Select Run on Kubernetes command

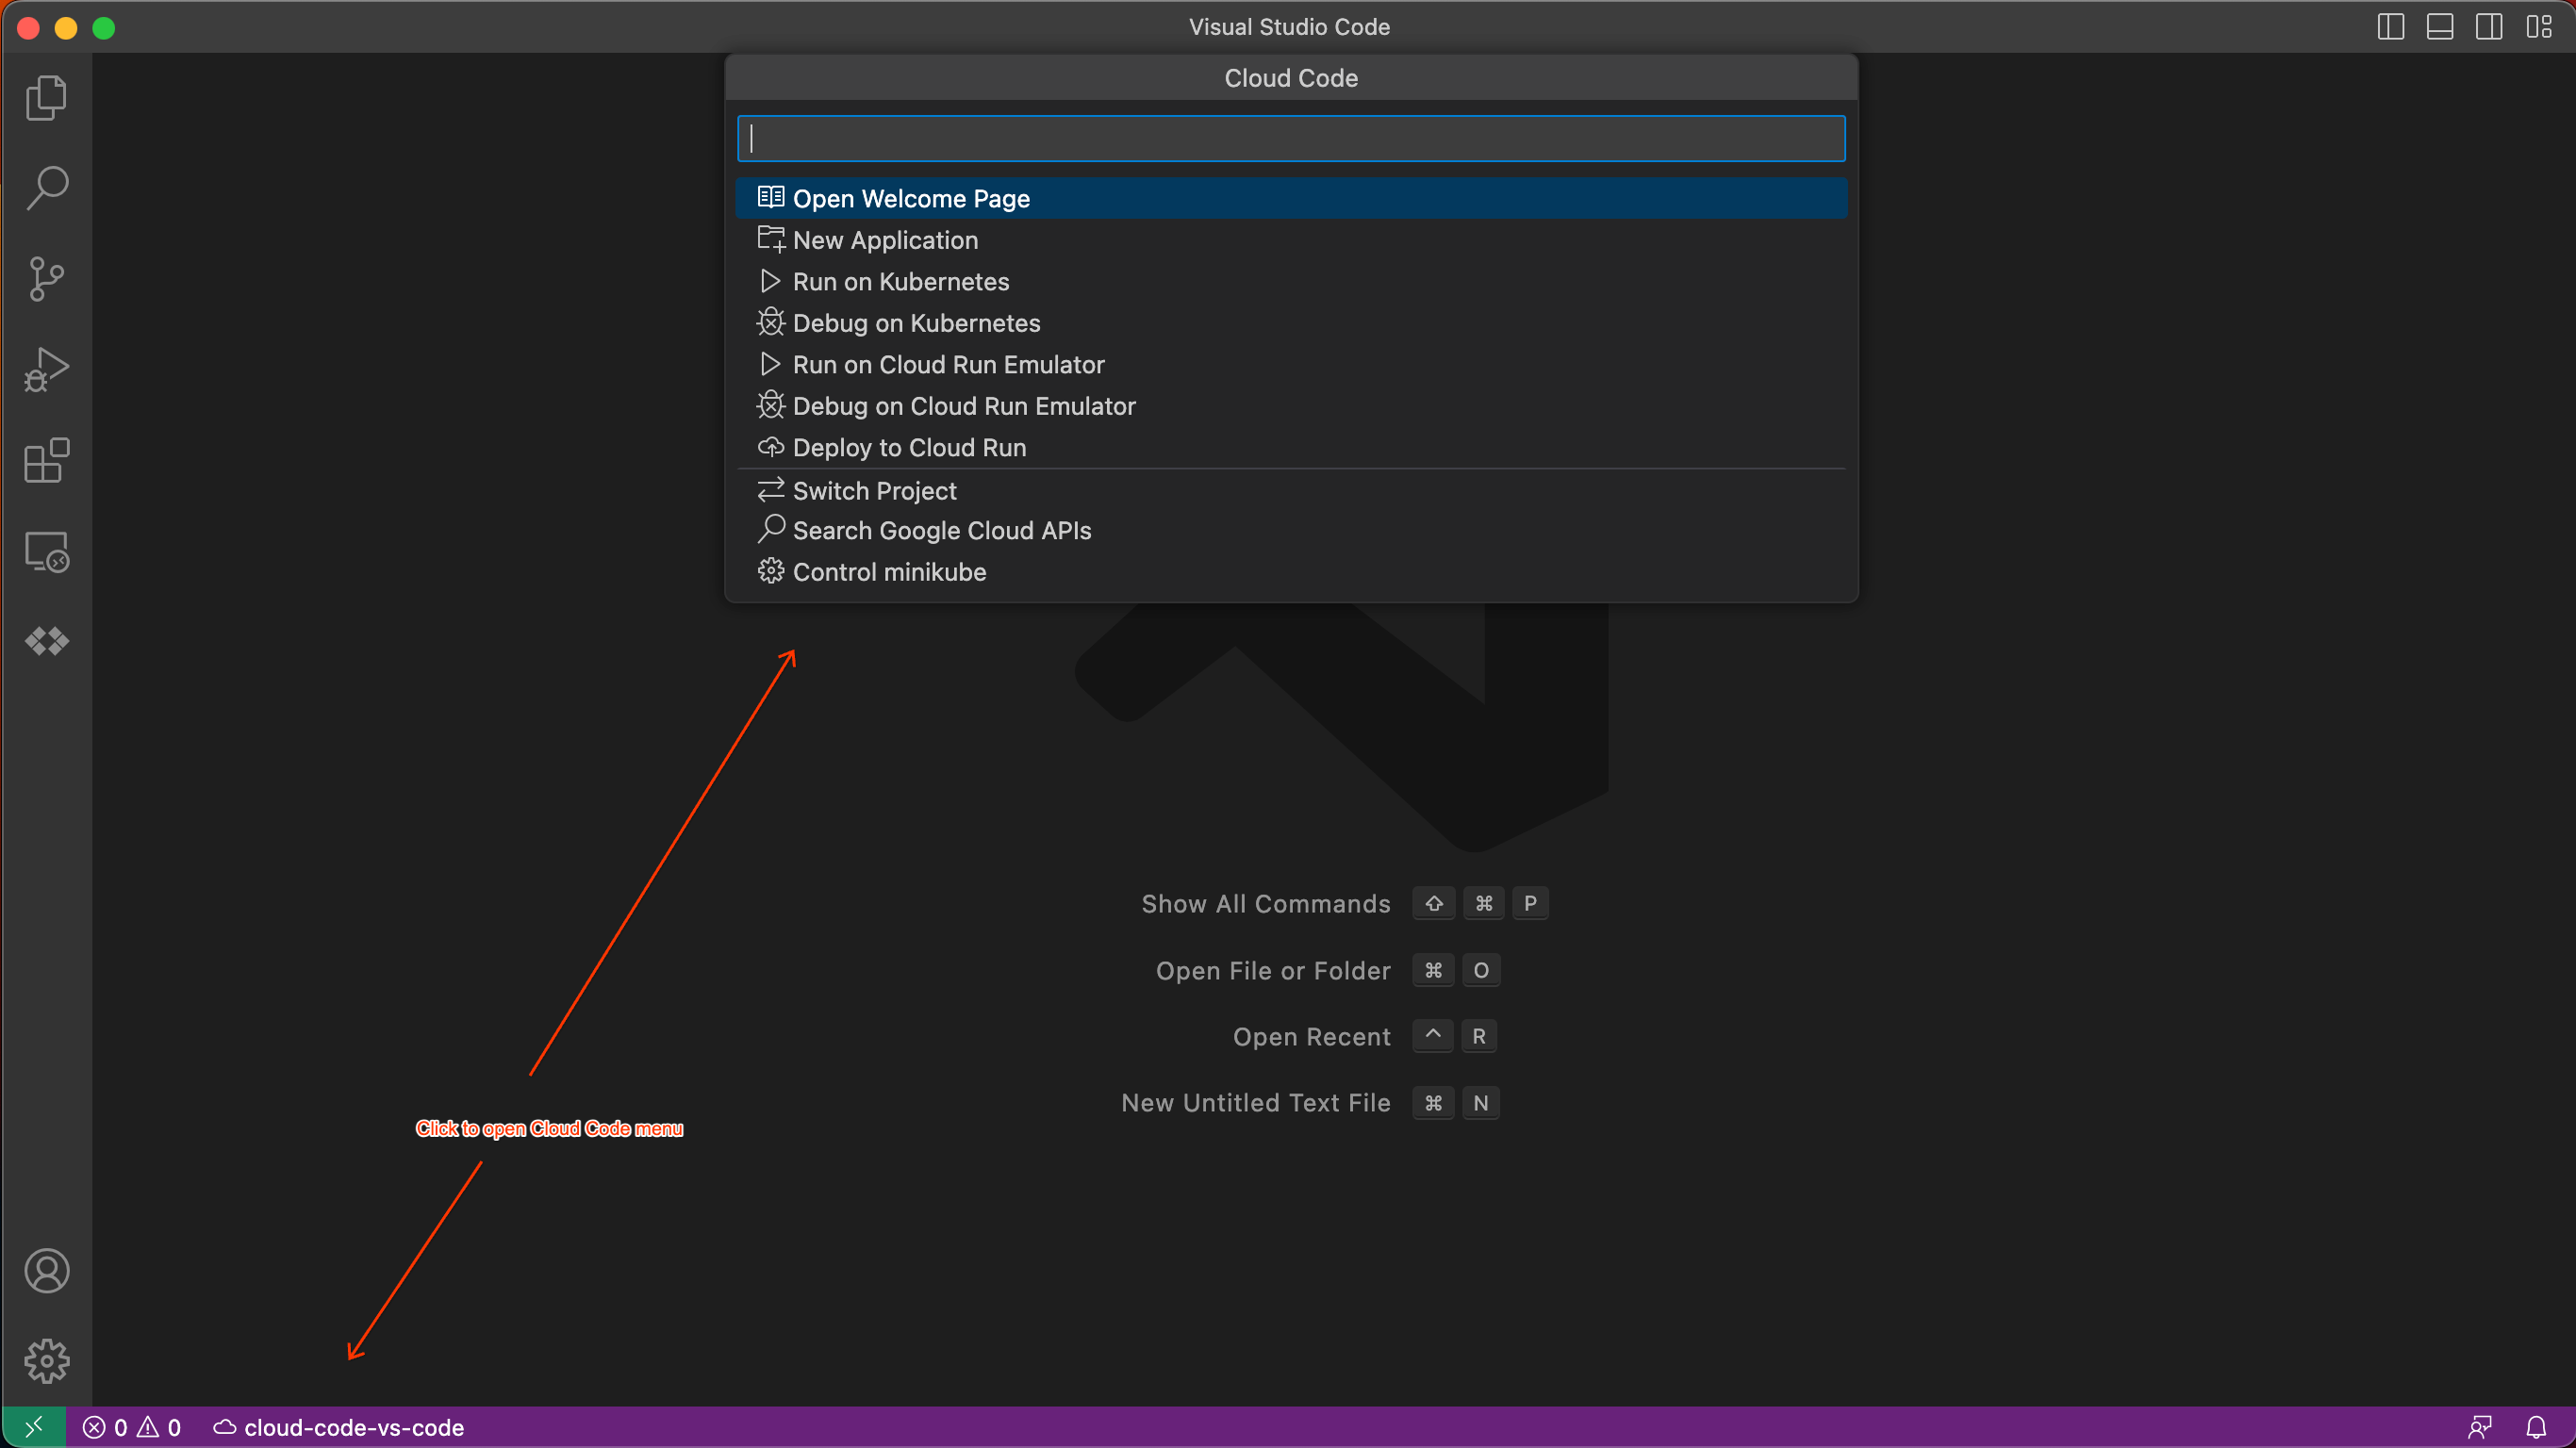(x=900, y=282)
